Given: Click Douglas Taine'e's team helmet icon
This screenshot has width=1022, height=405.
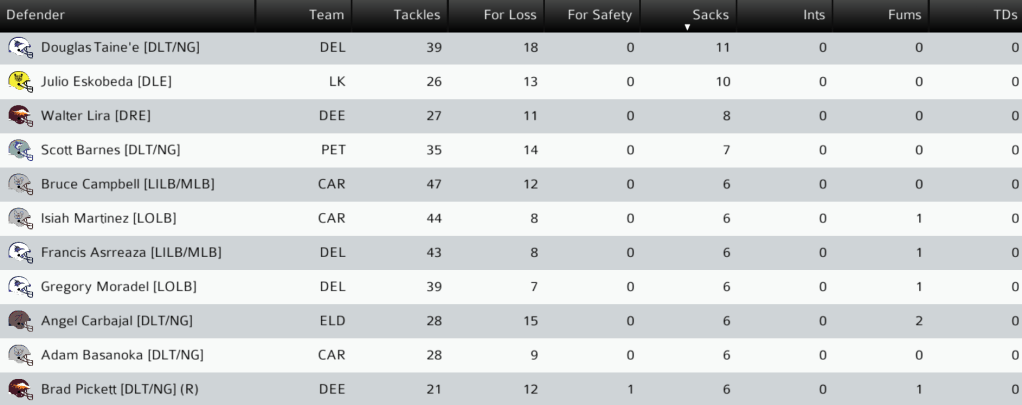Looking at the screenshot, I should point(20,47).
